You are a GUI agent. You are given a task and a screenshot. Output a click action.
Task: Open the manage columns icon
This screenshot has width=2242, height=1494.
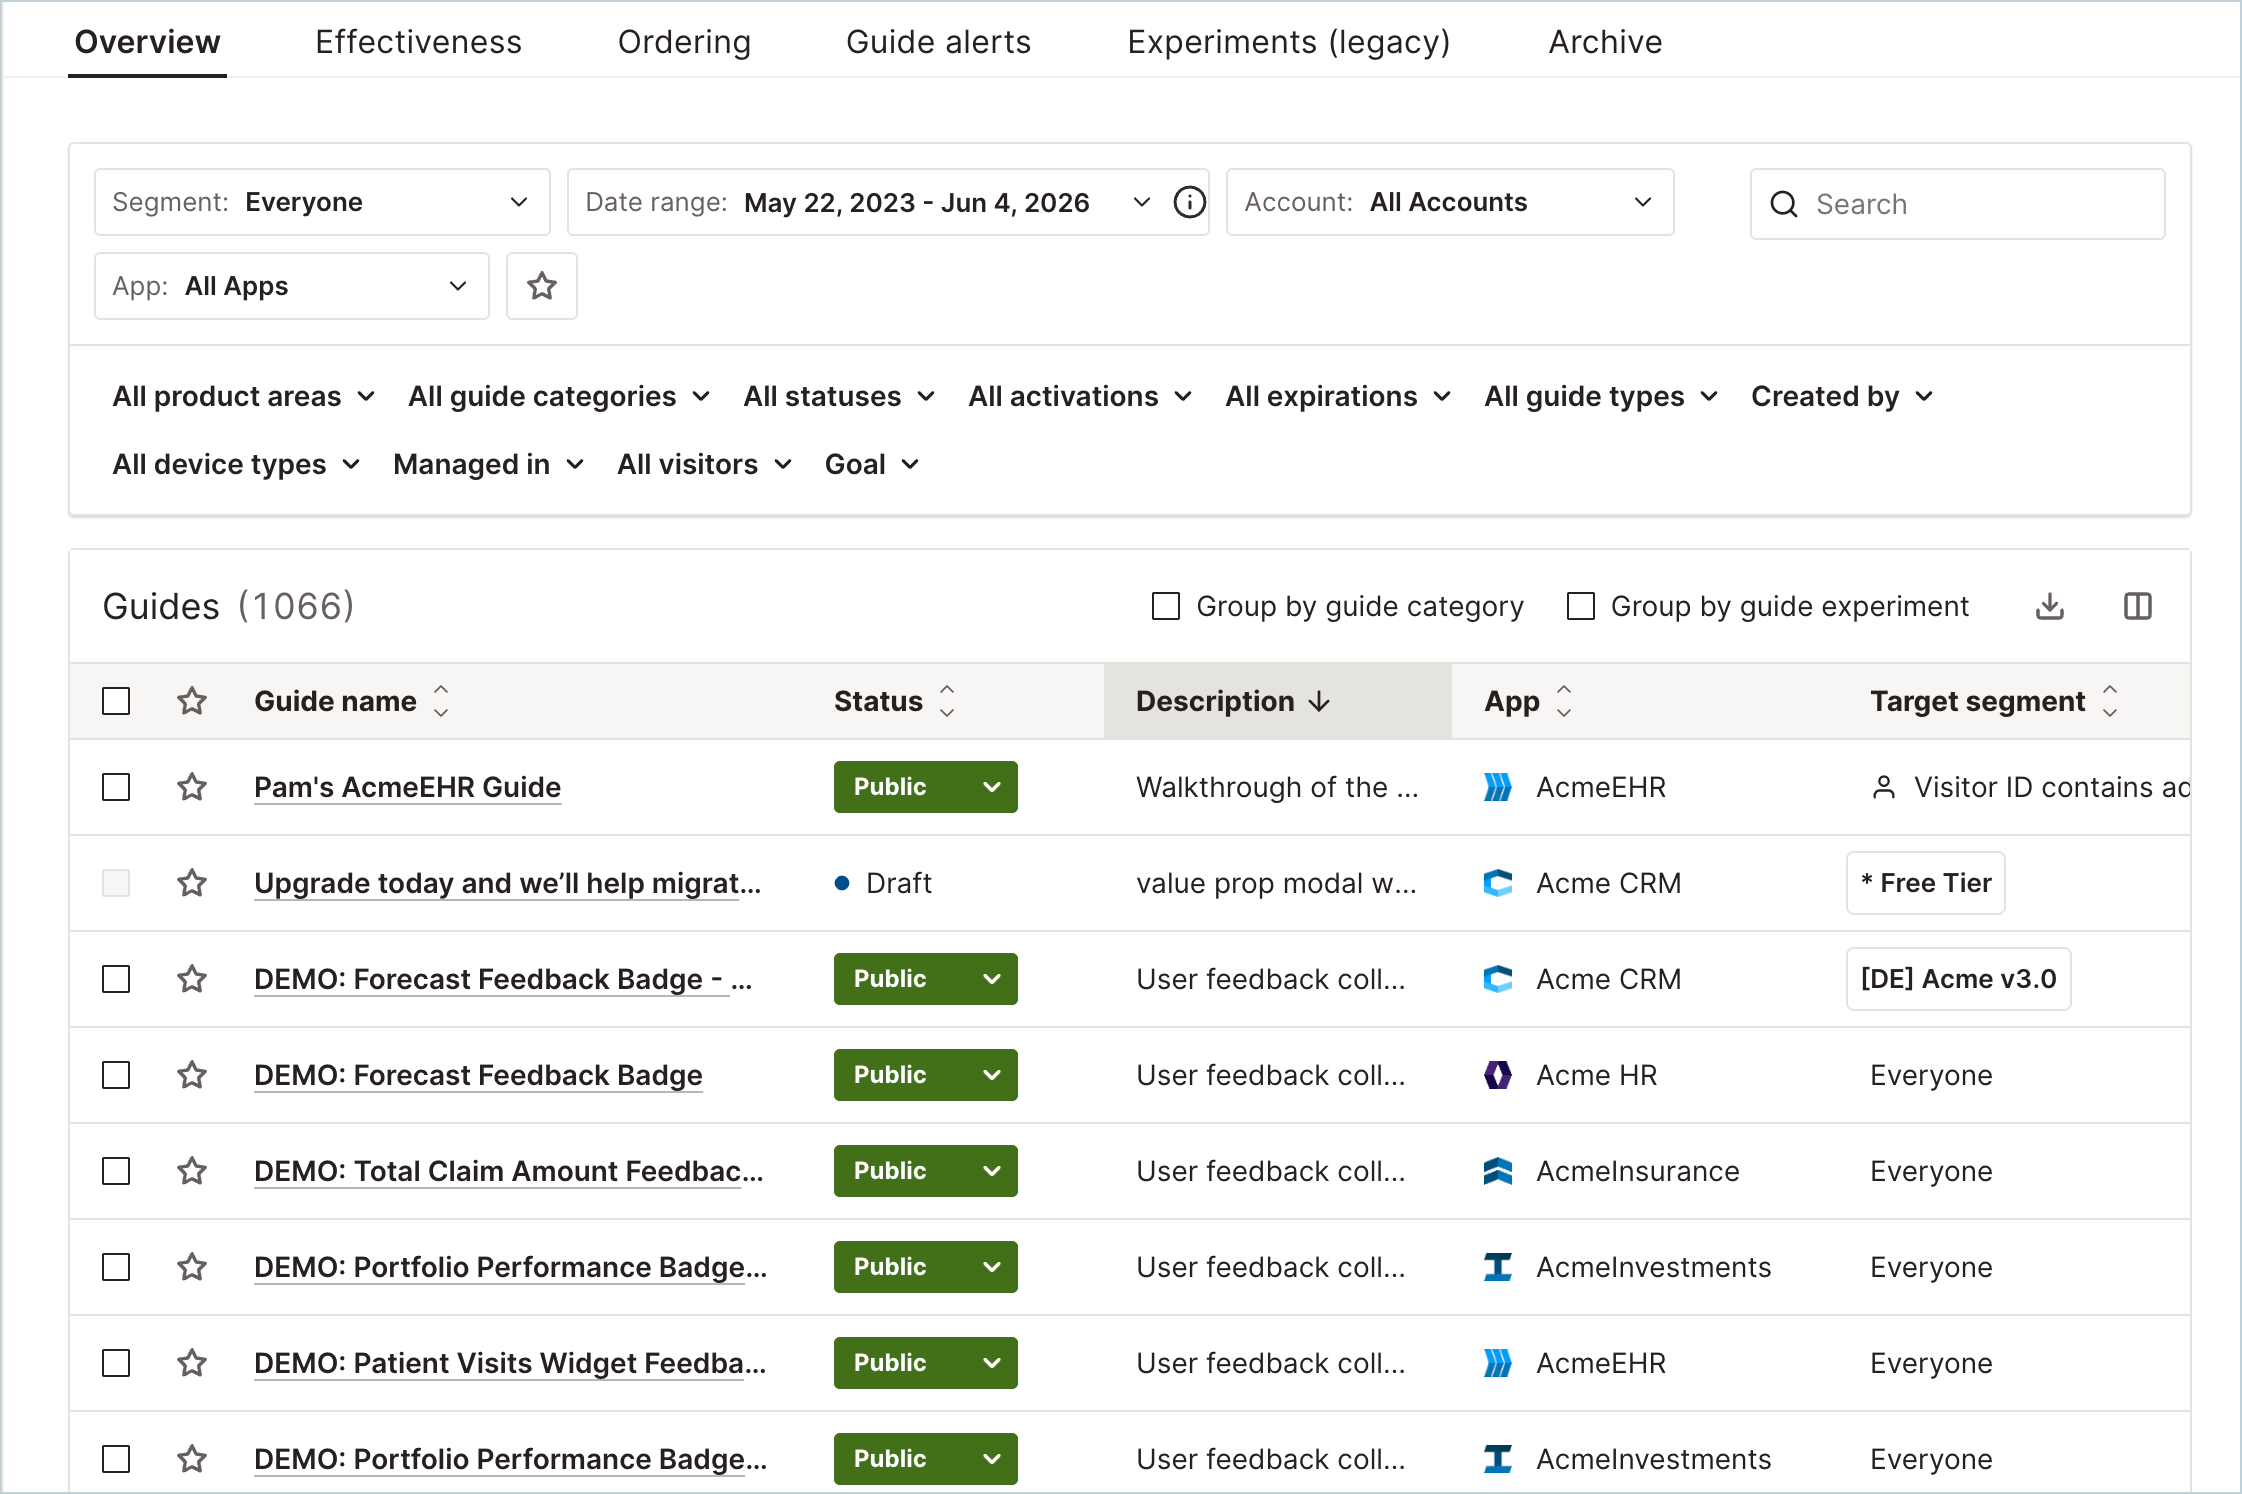[x=2138, y=606]
